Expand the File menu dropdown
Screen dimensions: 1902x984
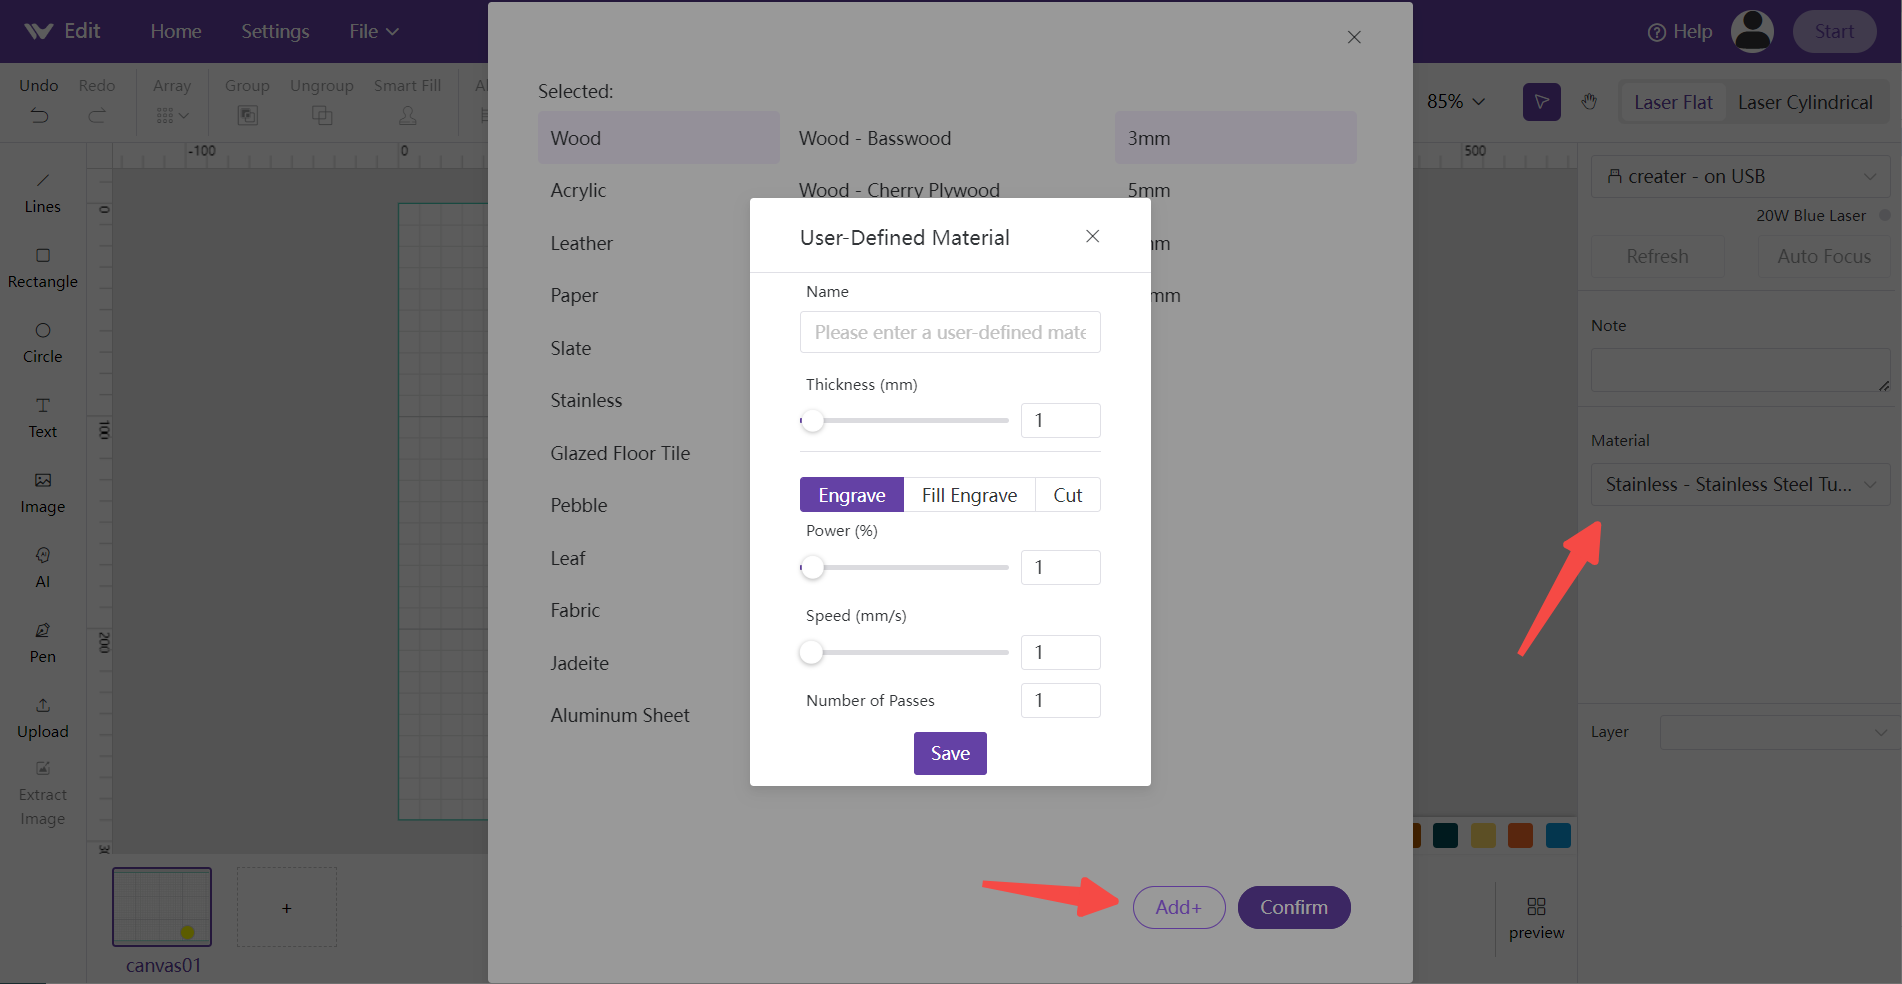[x=374, y=31]
